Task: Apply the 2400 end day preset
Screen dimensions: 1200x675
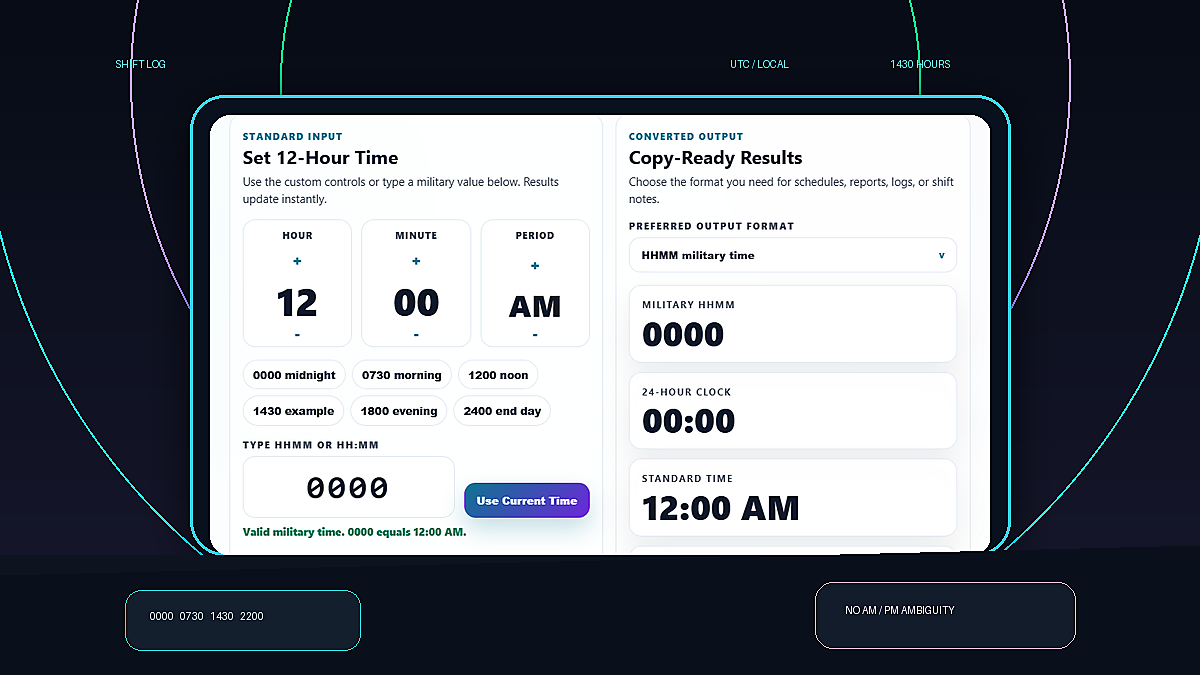Action: (x=502, y=411)
